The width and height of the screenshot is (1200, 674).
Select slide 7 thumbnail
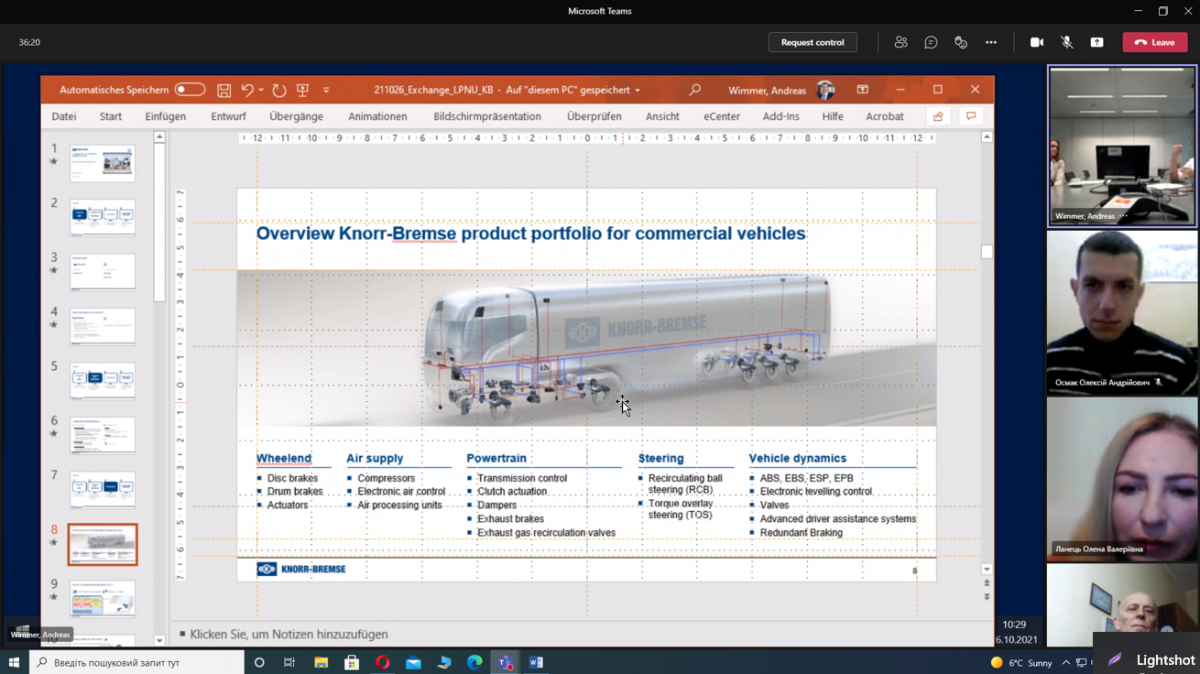pos(102,489)
